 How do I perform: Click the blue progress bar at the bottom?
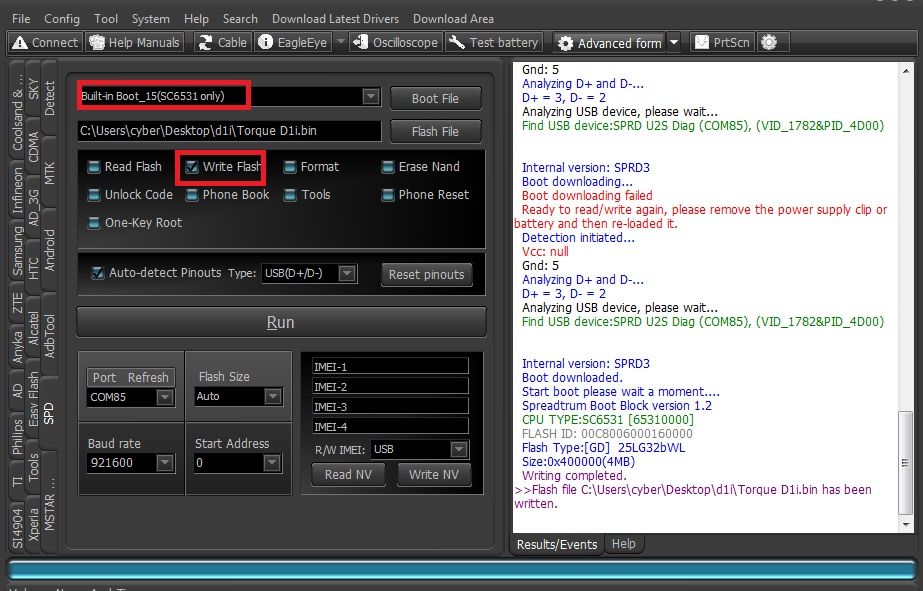tap(460, 570)
